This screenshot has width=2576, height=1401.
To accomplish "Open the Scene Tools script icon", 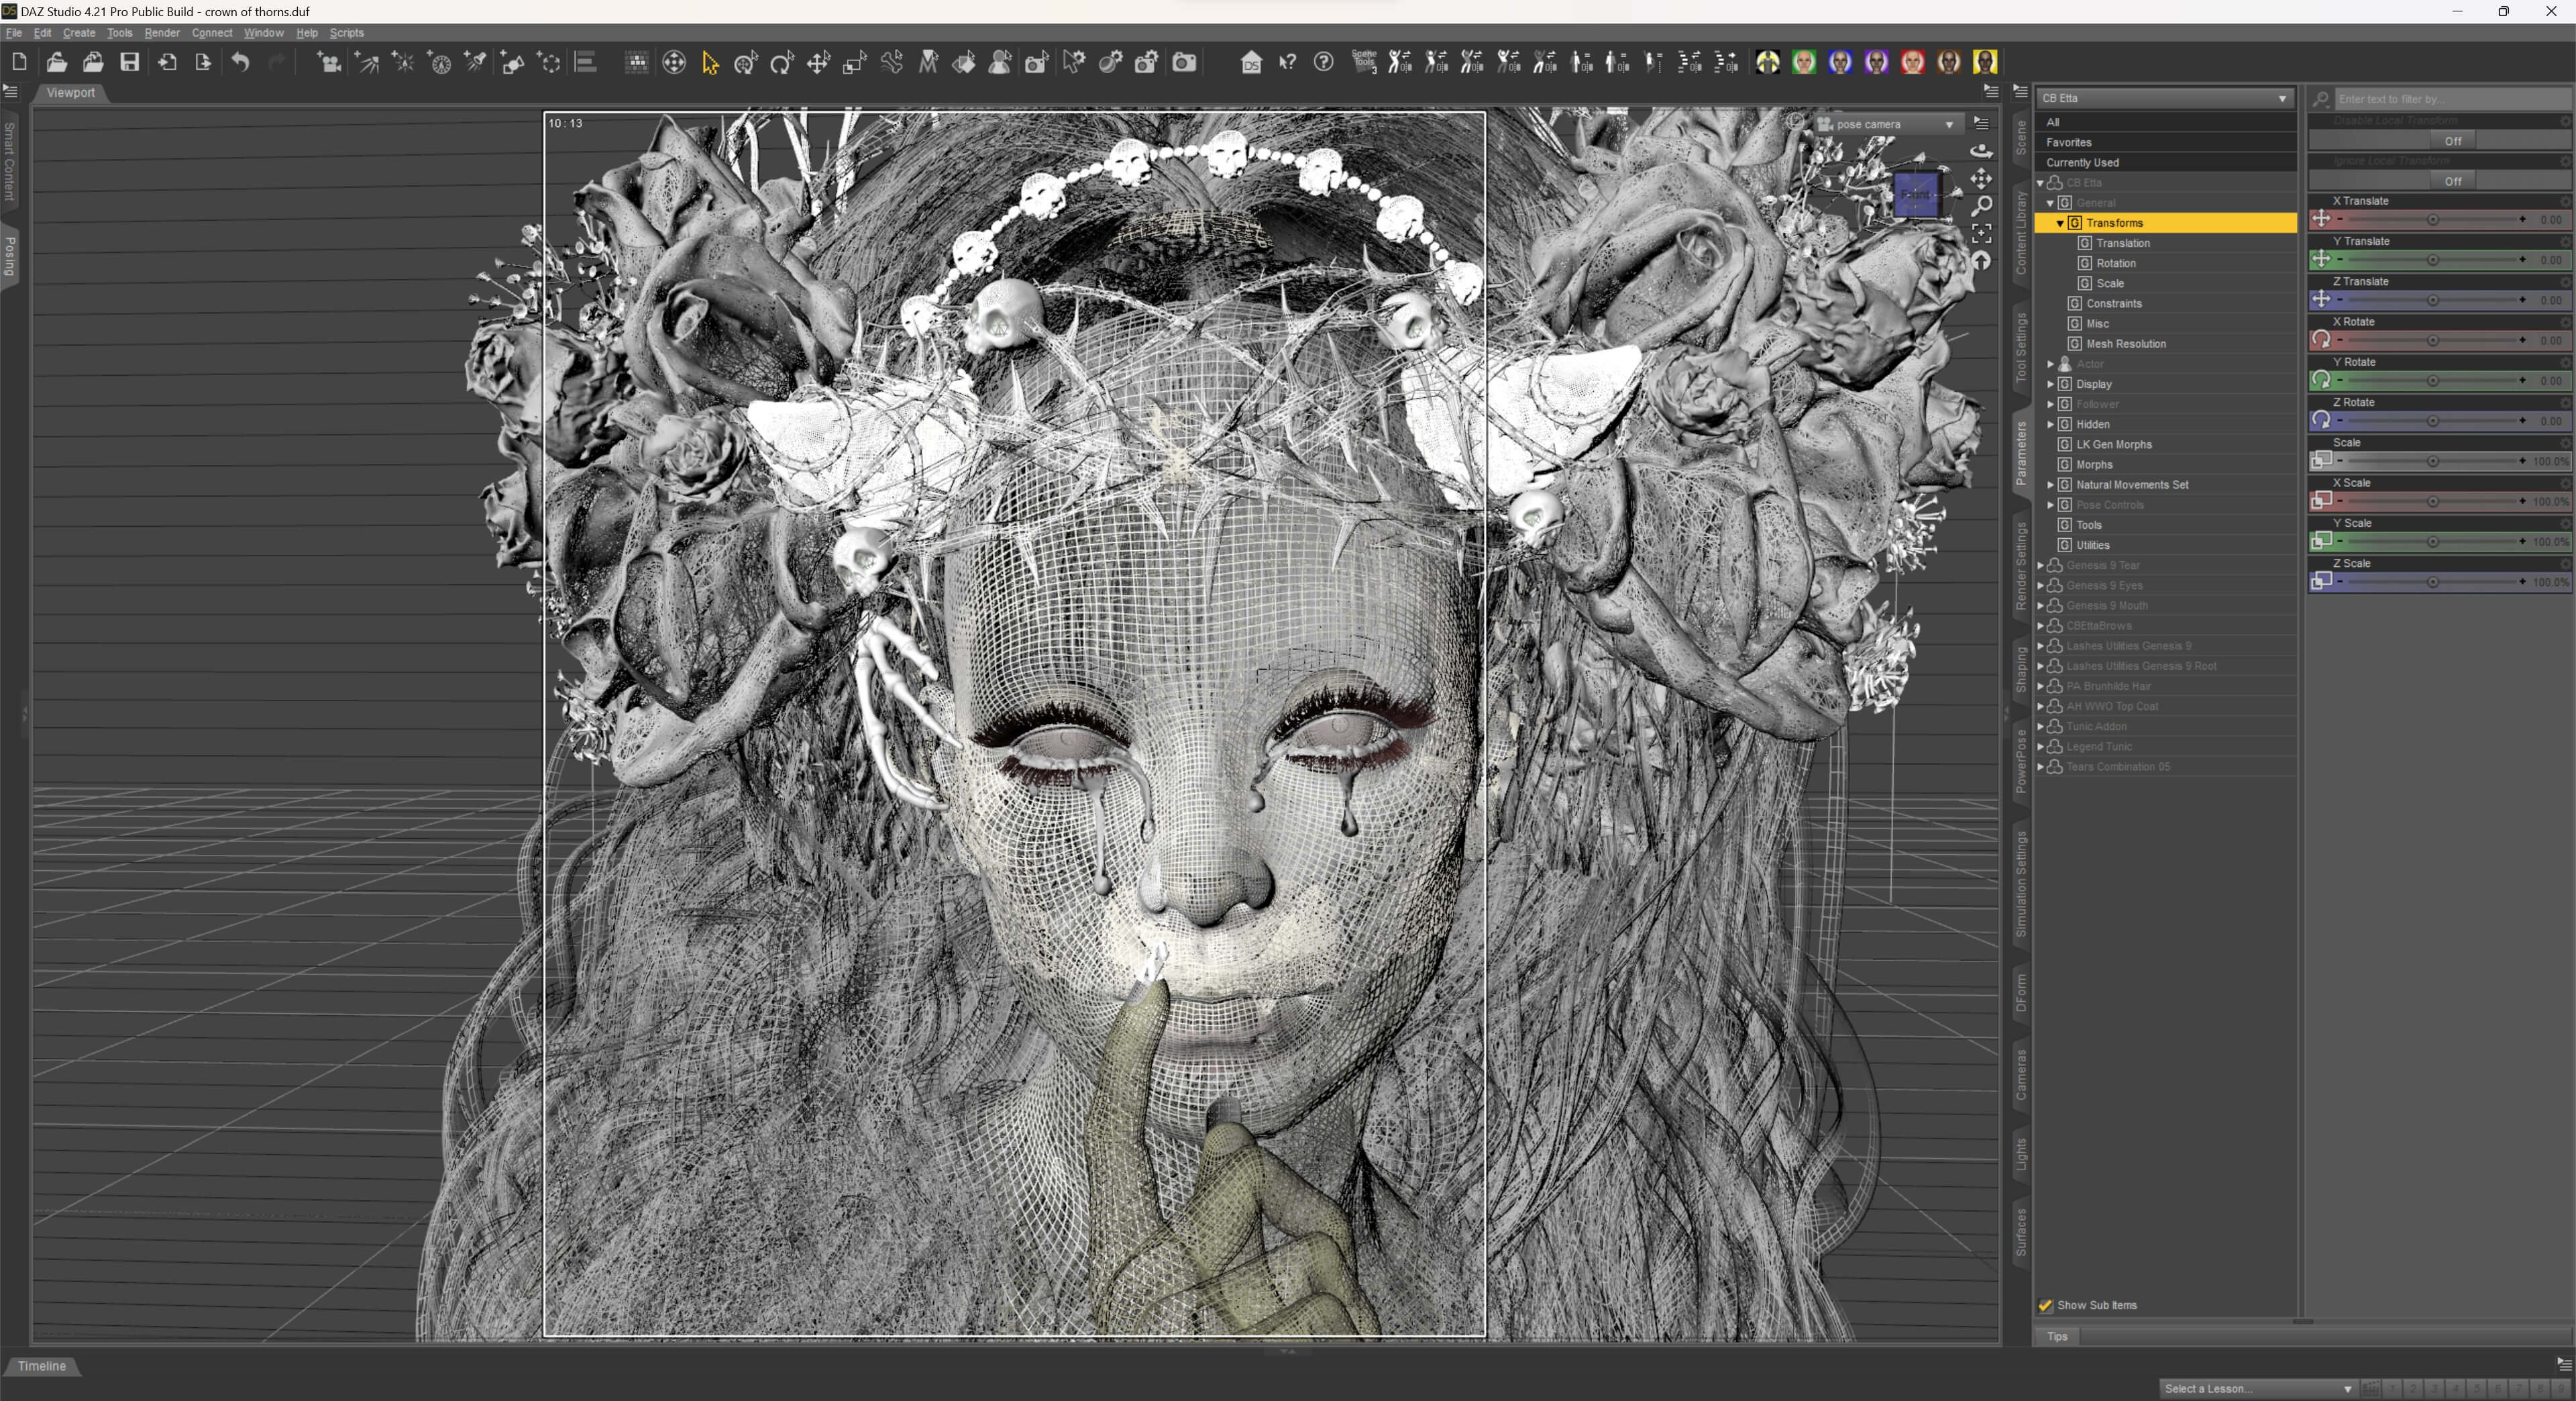I will point(1364,62).
